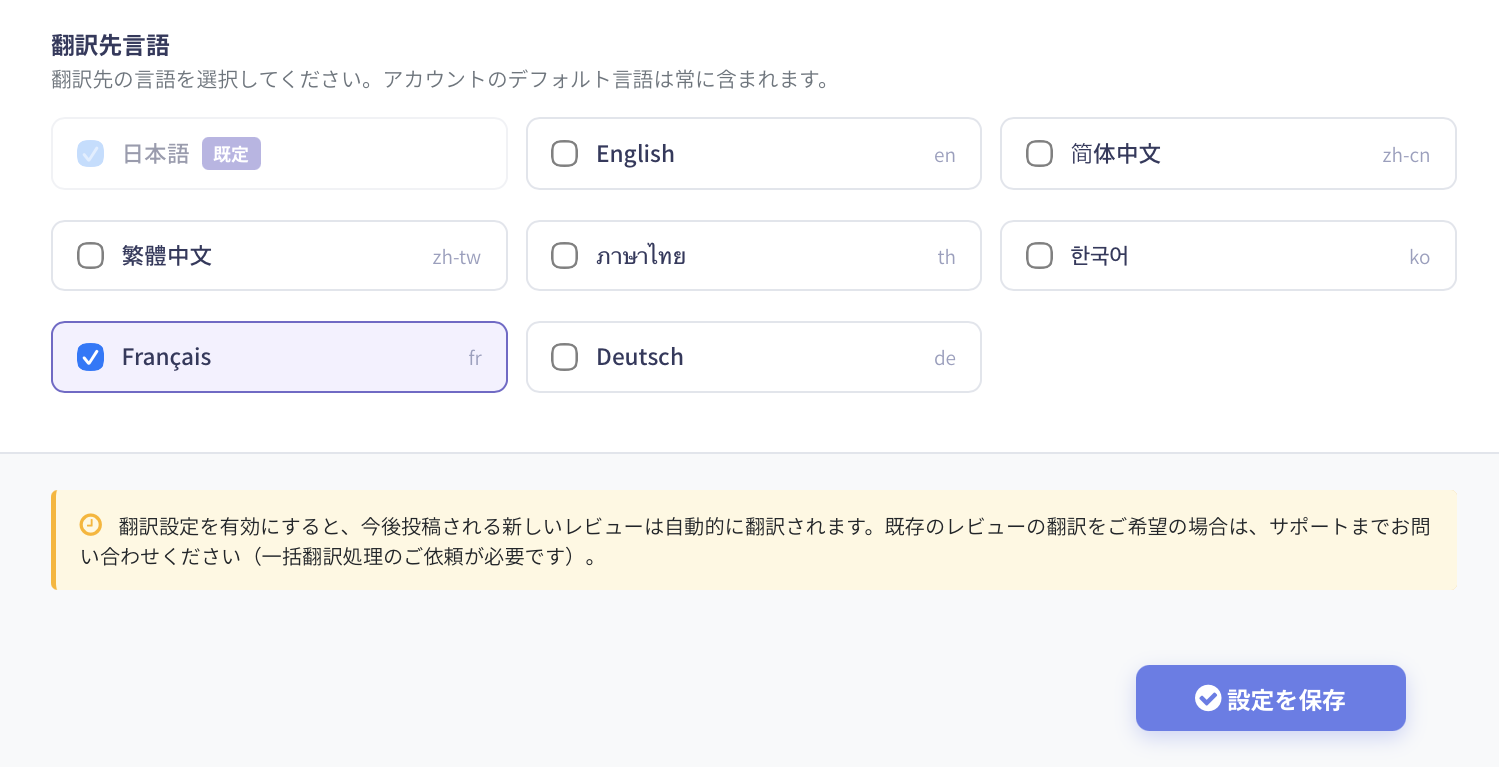Enable the Deutsch checkbox
This screenshot has width=1499, height=767.
565,357
